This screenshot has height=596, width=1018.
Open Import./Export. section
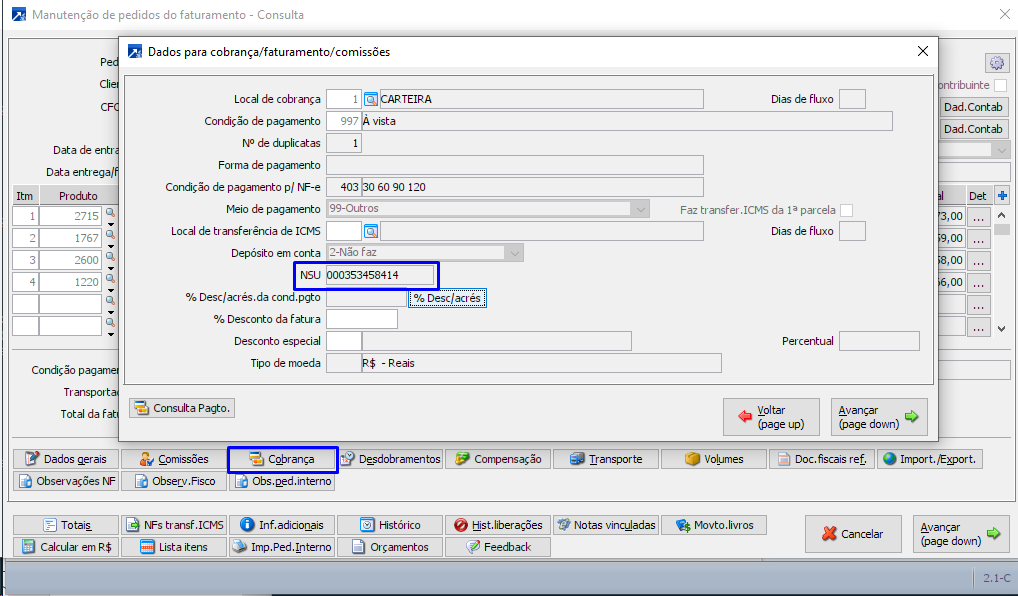(930, 459)
